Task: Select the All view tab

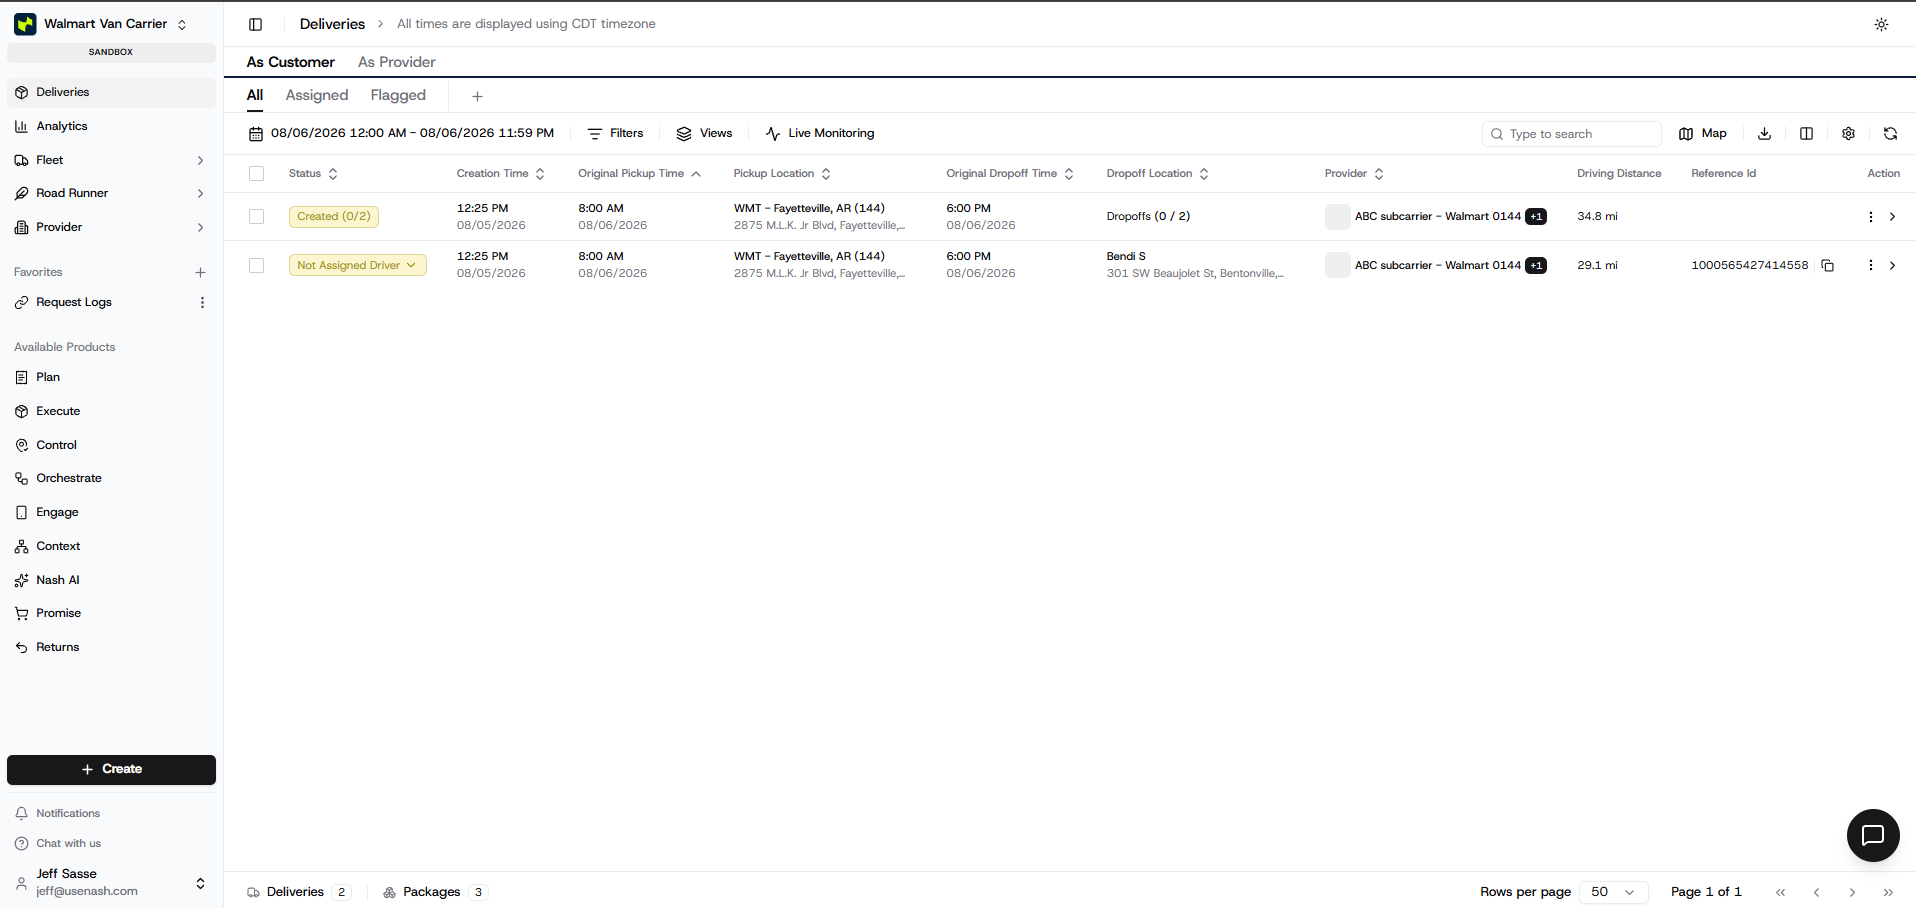Action: coord(255,95)
